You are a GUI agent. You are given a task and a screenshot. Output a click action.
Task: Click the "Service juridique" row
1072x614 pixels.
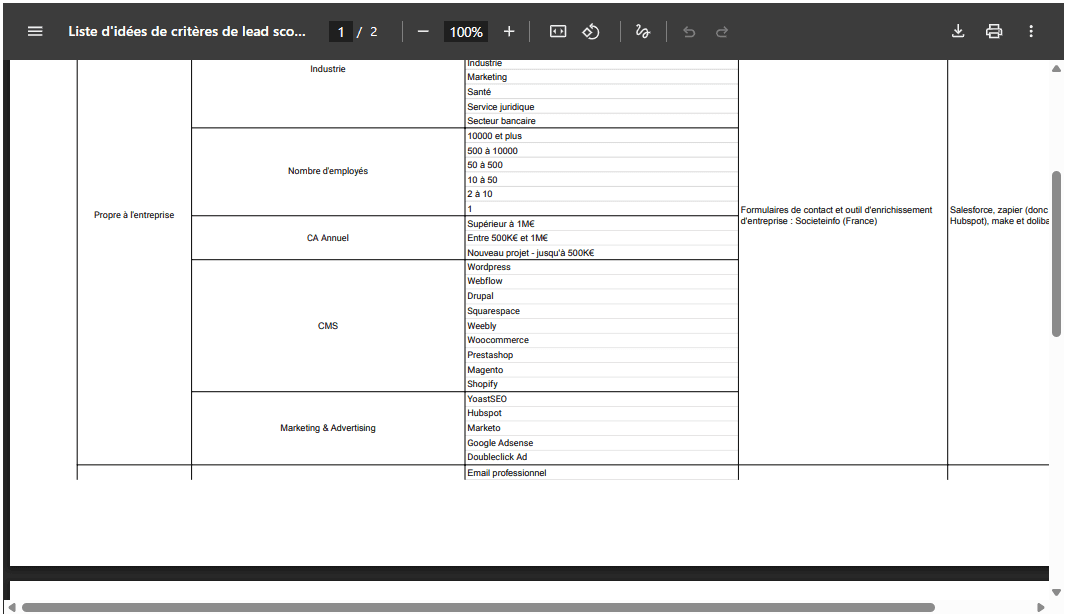(x=601, y=107)
